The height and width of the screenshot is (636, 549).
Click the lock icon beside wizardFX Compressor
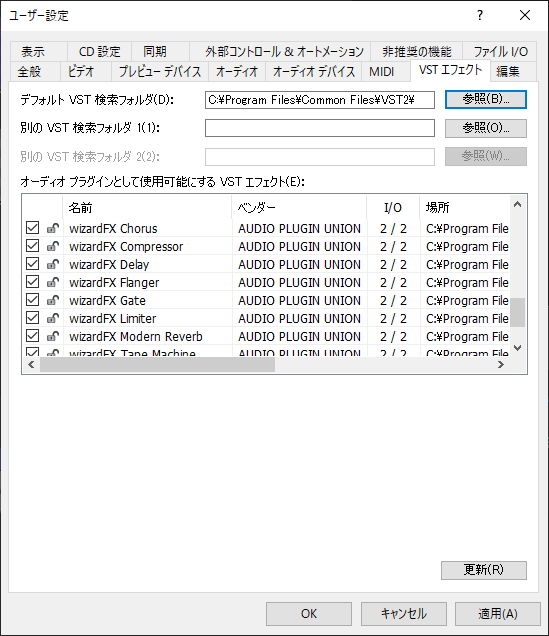53,246
